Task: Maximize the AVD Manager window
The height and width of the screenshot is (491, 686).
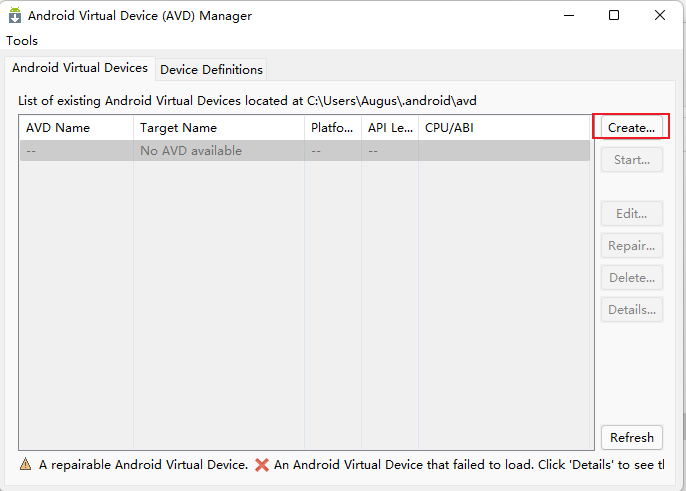Action: 614,15
